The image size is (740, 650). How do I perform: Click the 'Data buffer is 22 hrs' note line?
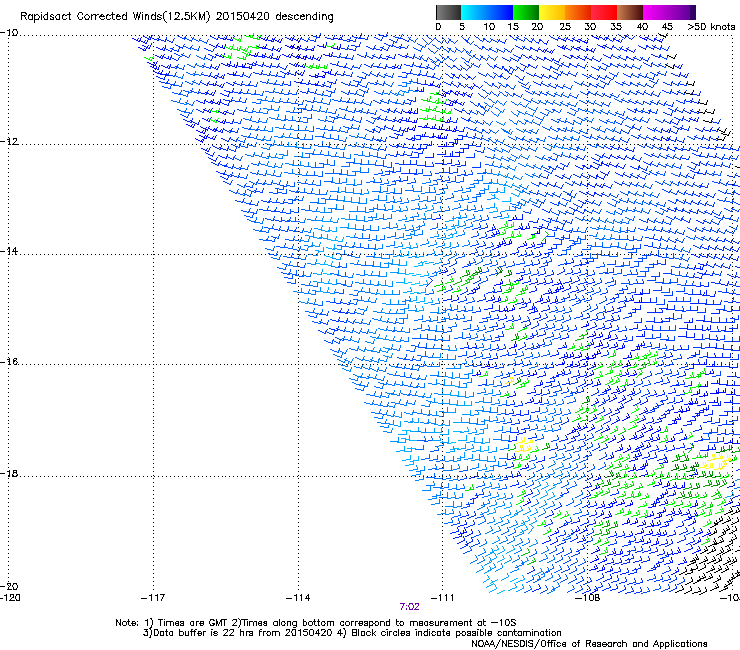352,633
